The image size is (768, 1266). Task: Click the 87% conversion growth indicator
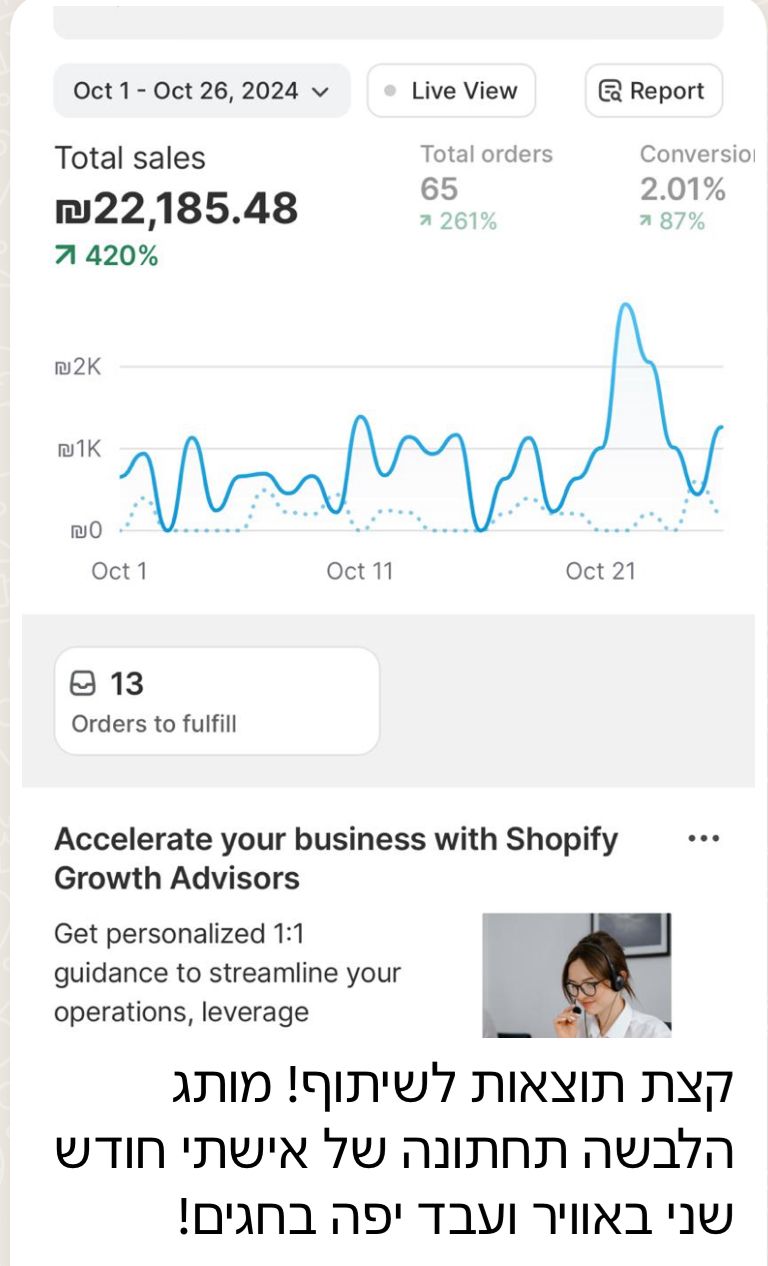click(673, 221)
